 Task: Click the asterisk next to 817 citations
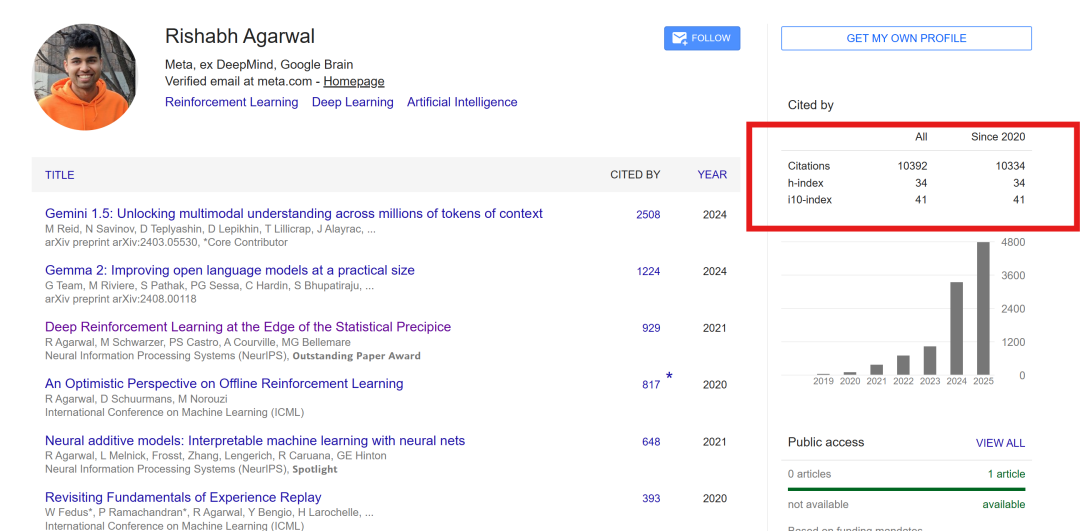tap(669, 377)
